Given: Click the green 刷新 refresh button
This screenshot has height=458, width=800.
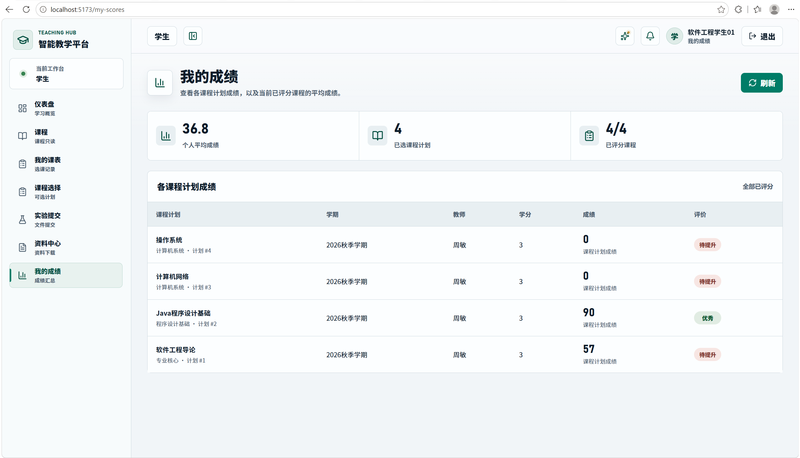Looking at the screenshot, I should [x=762, y=83].
